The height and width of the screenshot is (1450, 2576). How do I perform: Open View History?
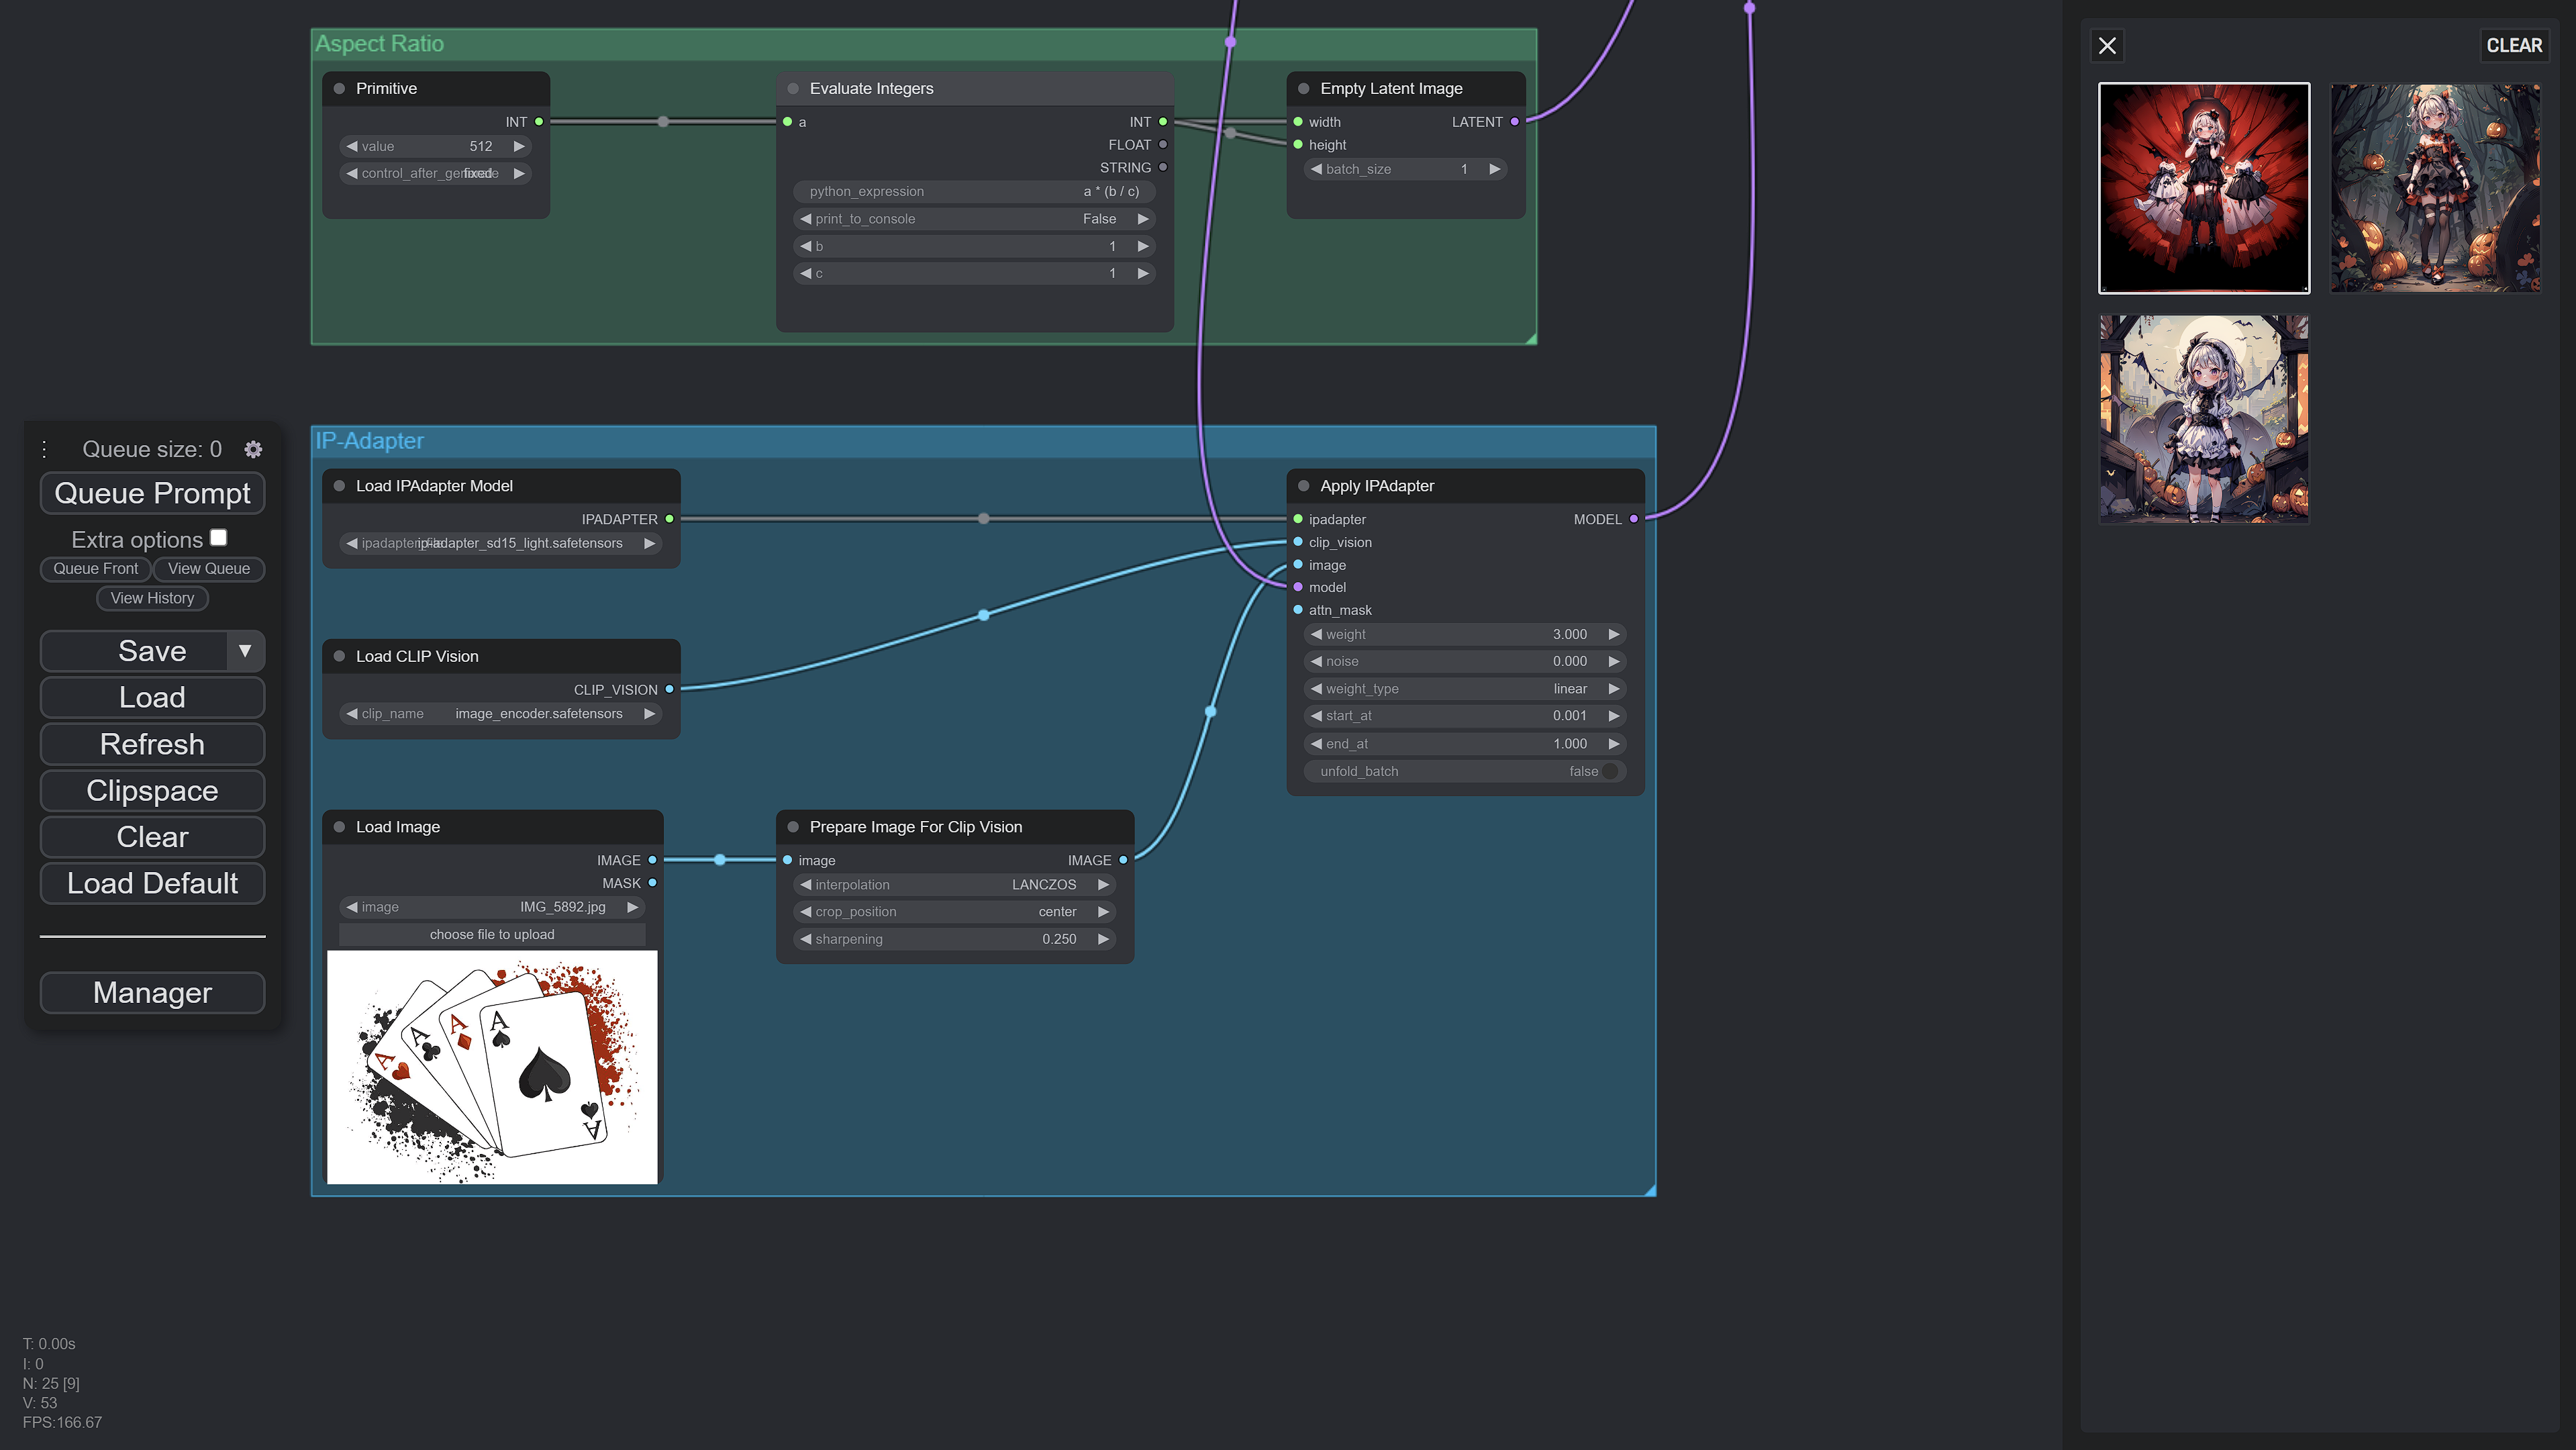(152, 598)
